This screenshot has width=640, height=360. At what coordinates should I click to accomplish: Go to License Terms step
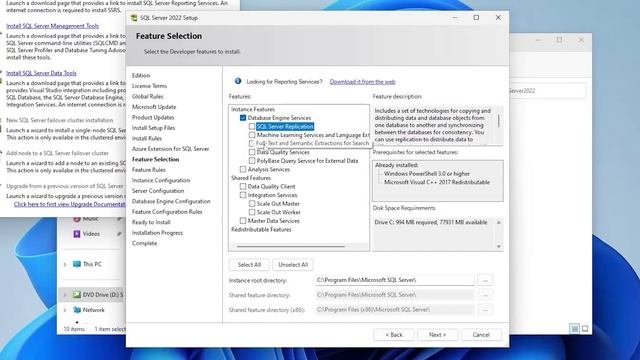[x=149, y=86]
